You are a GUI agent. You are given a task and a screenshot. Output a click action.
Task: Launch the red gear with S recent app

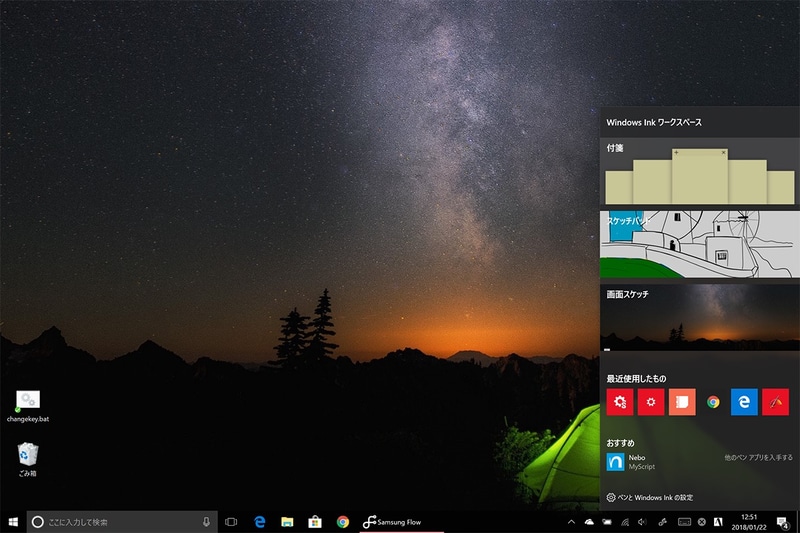(x=620, y=402)
